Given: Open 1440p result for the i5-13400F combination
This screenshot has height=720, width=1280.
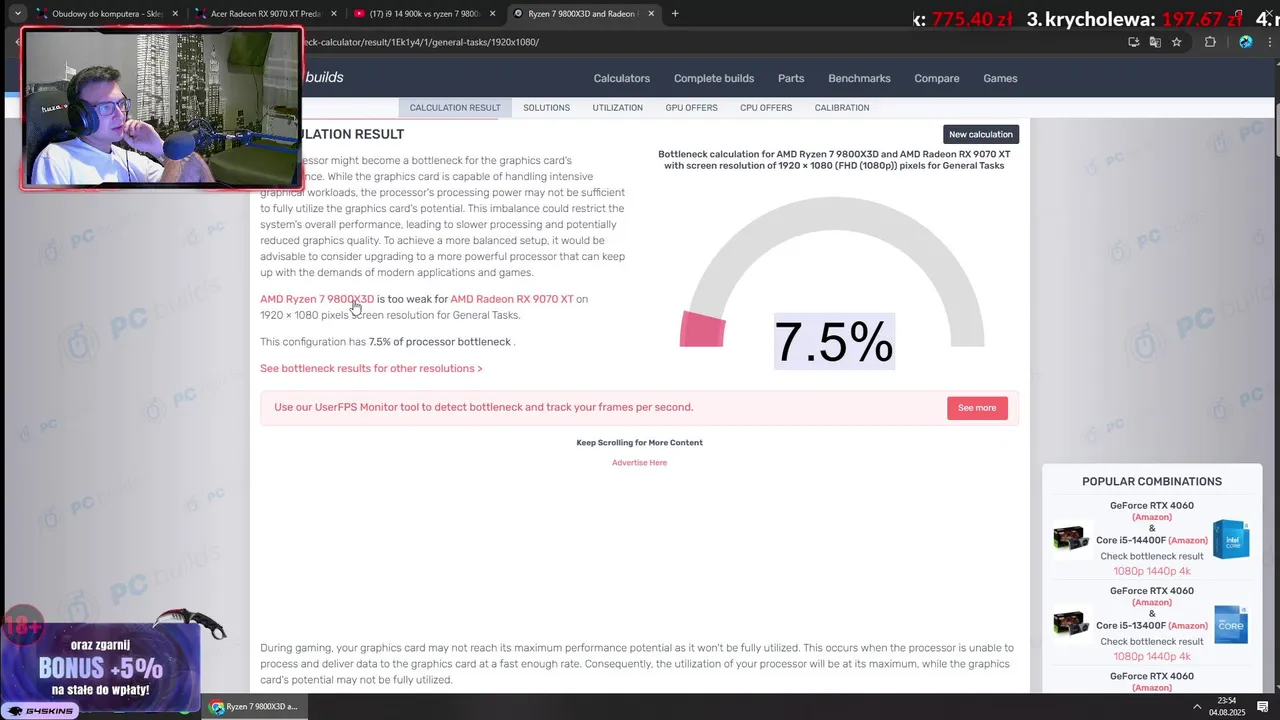Looking at the screenshot, I should pyautogui.click(x=1161, y=657).
